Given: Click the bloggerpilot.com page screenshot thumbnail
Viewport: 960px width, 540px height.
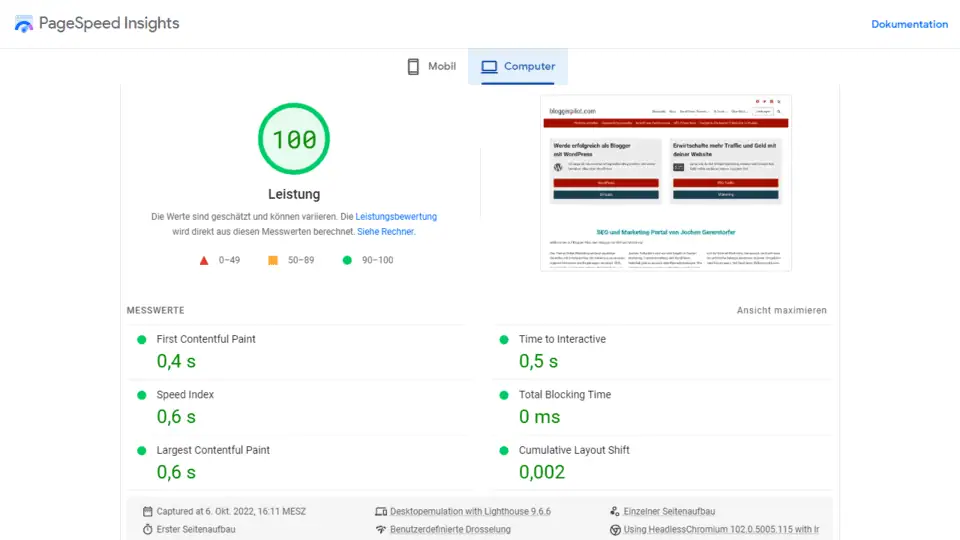Looking at the screenshot, I should (x=666, y=182).
